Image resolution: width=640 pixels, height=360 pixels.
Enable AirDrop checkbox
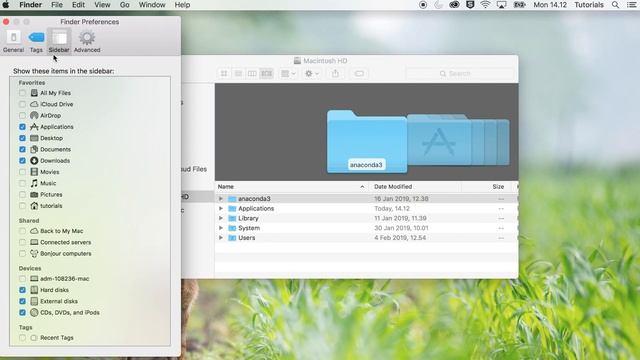click(22, 116)
